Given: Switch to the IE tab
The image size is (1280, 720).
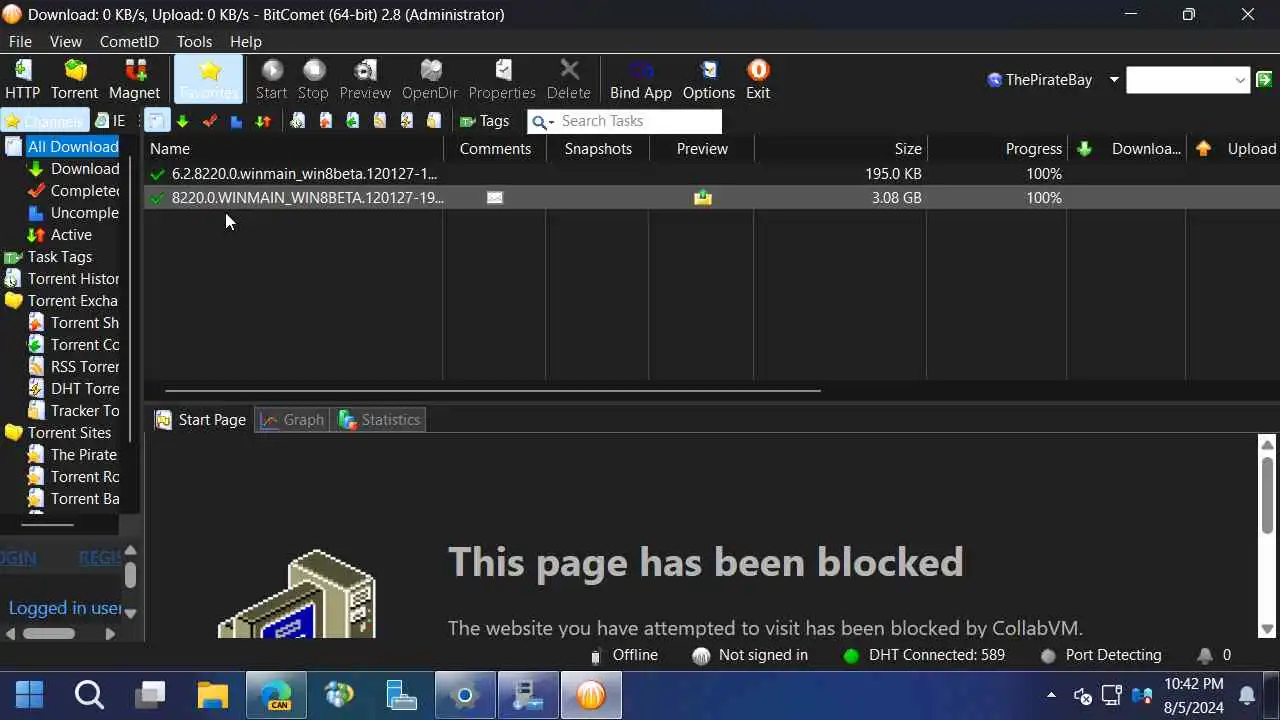Looking at the screenshot, I should pyautogui.click(x=111, y=121).
